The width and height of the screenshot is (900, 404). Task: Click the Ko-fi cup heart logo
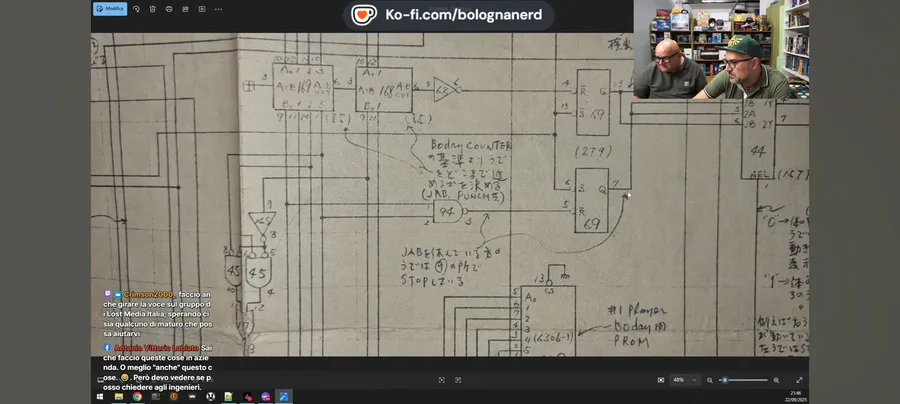(x=364, y=15)
